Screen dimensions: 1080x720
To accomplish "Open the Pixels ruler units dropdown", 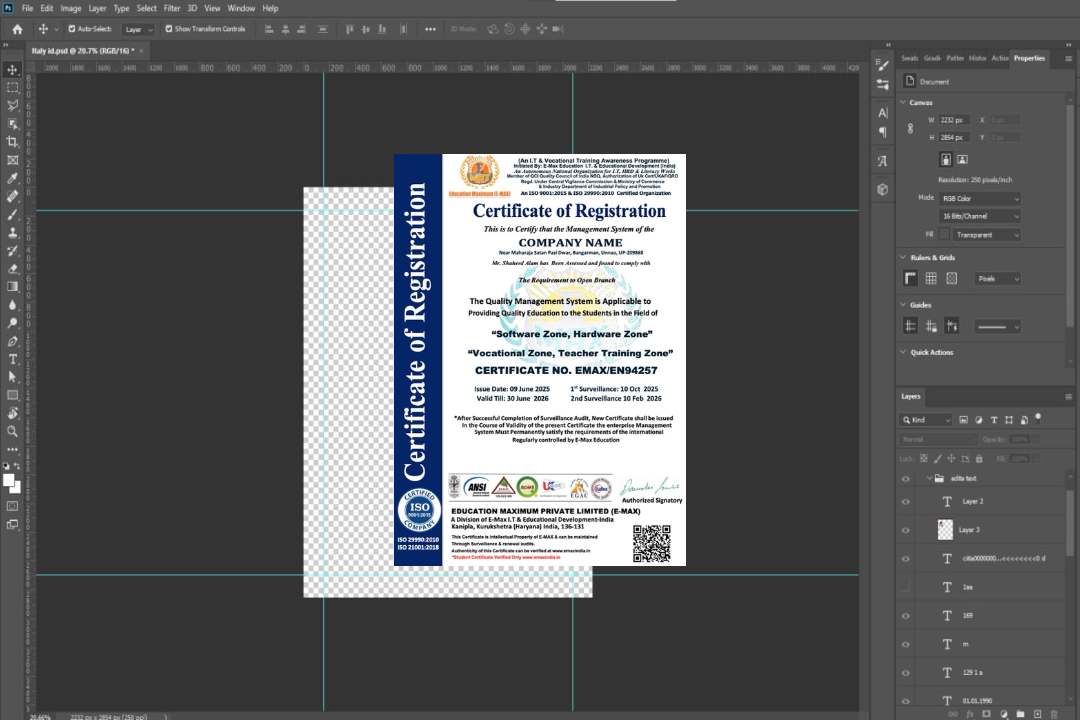I will pyautogui.click(x=998, y=278).
